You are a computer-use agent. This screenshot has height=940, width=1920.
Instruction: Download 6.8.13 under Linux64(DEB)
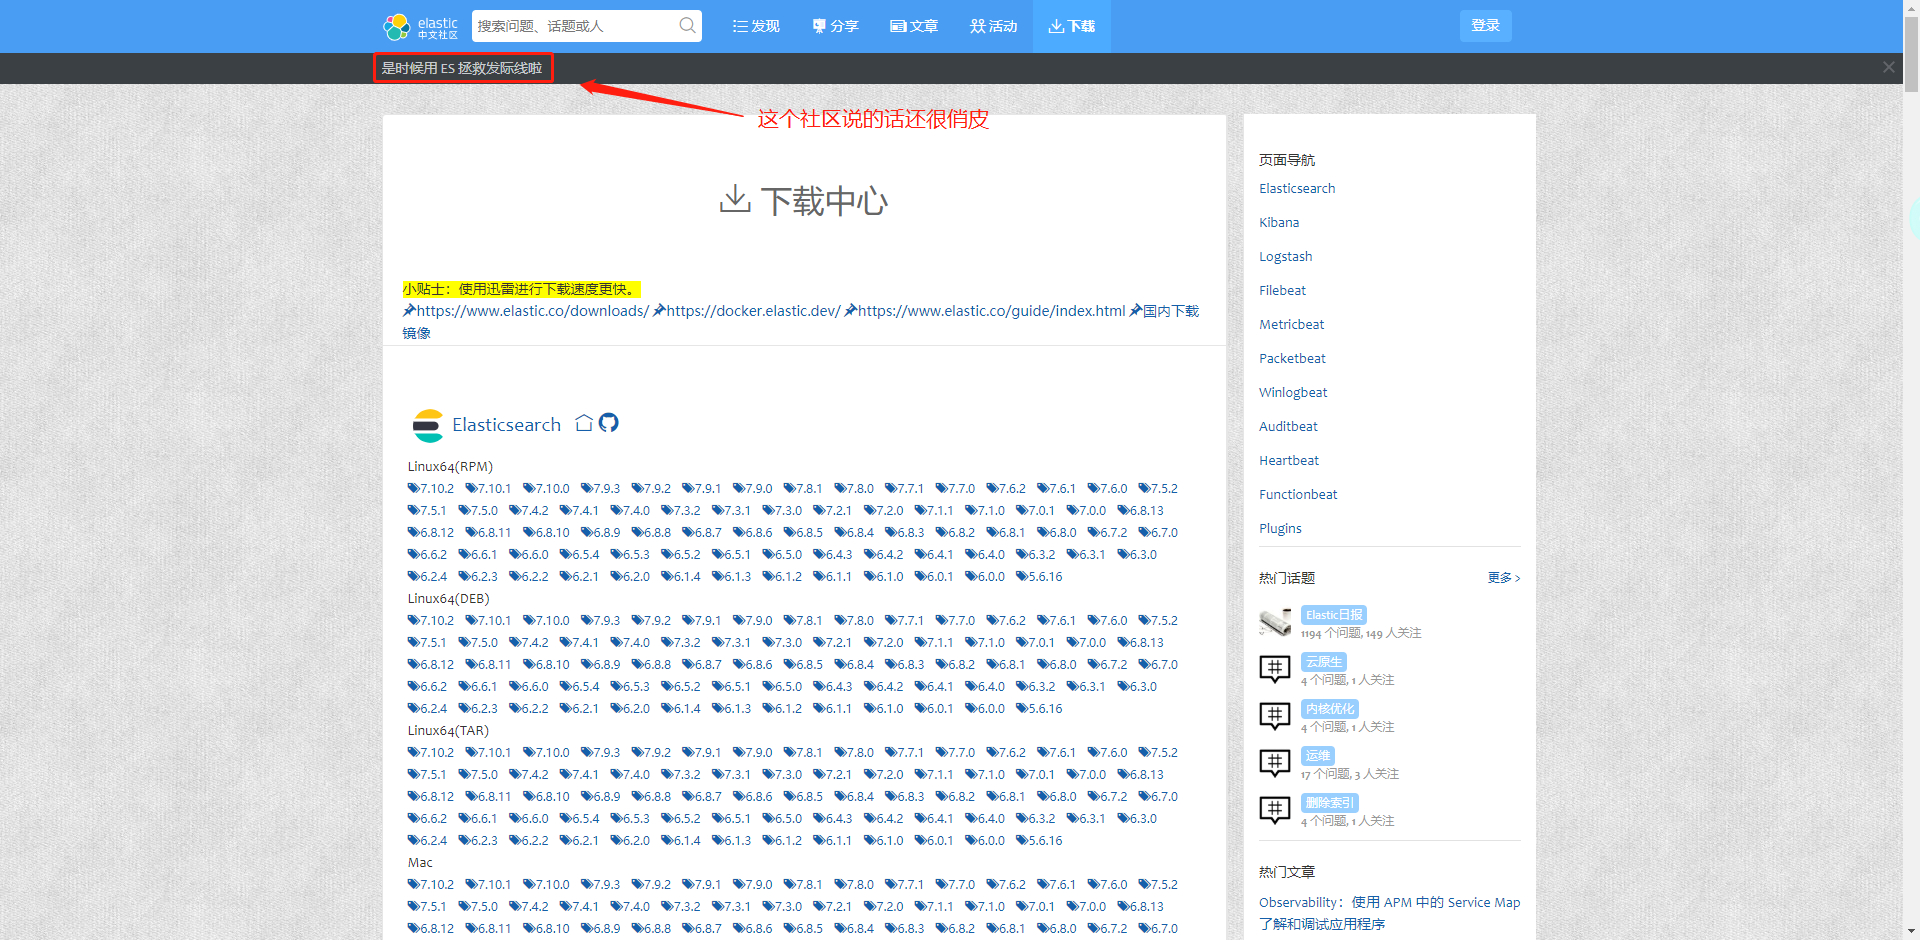pos(1141,643)
